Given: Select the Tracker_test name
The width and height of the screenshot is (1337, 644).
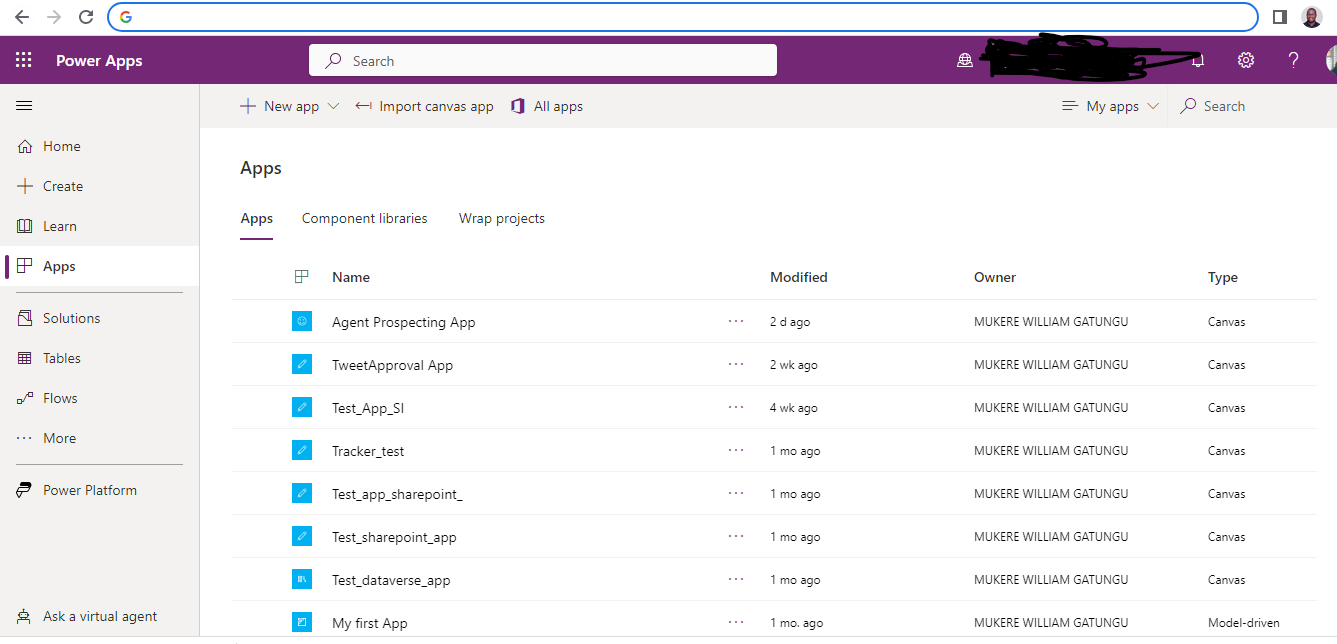Looking at the screenshot, I should click(368, 451).
